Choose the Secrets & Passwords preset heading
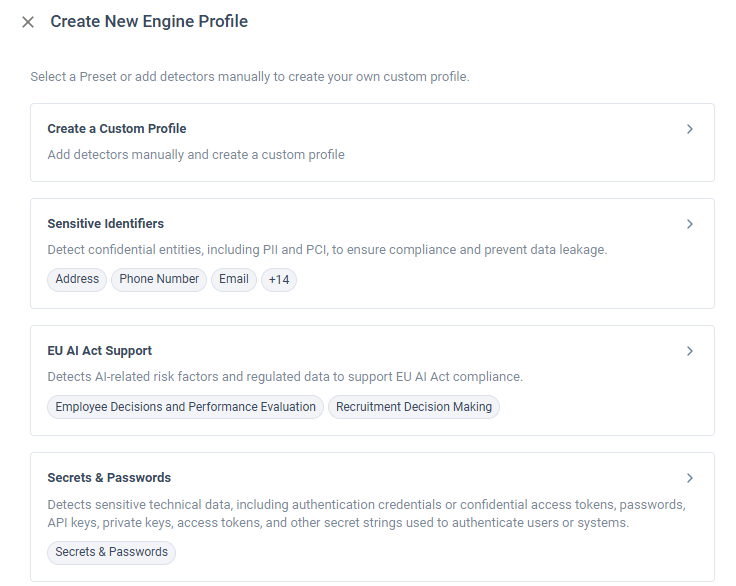 (x=109, y=478)
